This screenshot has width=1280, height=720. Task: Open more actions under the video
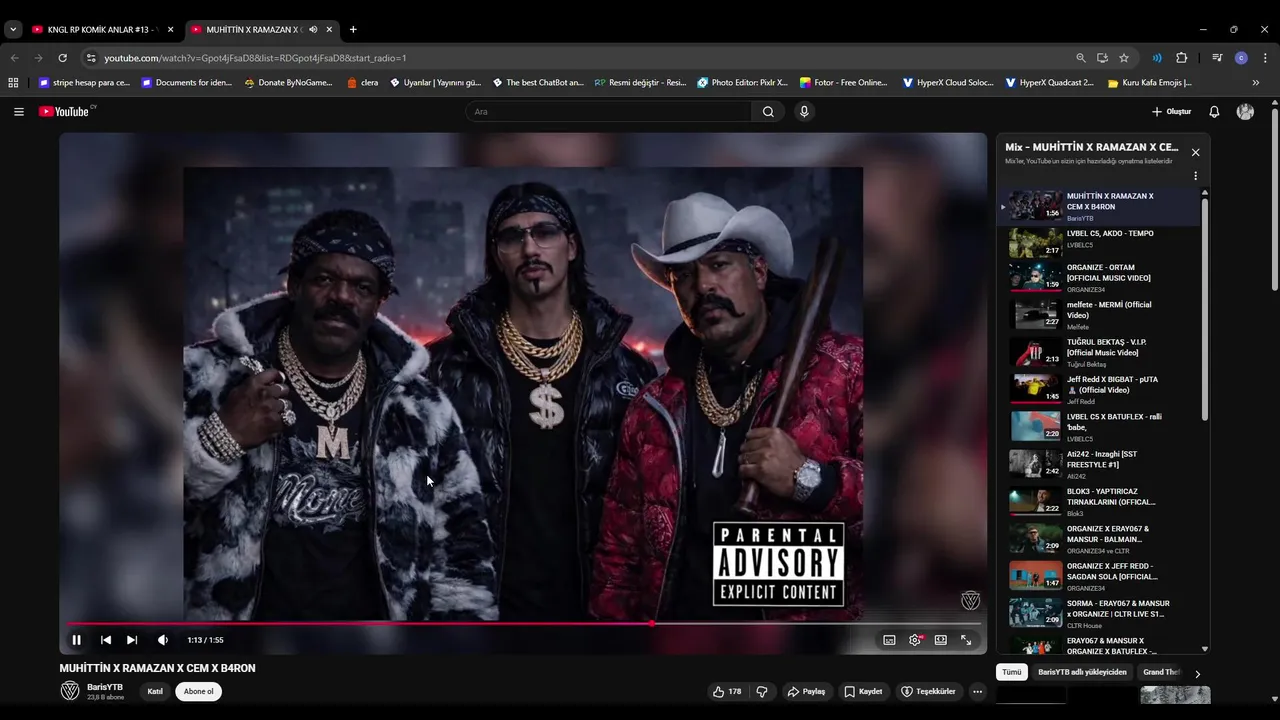click(x=977, y=691)
